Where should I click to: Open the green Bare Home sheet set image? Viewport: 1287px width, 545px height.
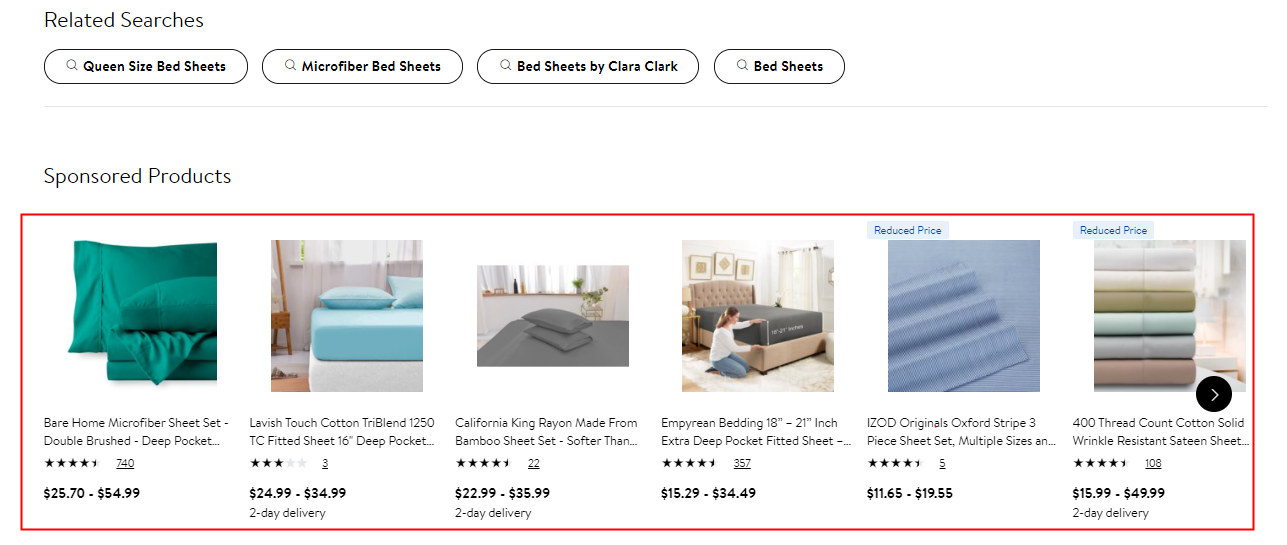[x=141, y=315]
